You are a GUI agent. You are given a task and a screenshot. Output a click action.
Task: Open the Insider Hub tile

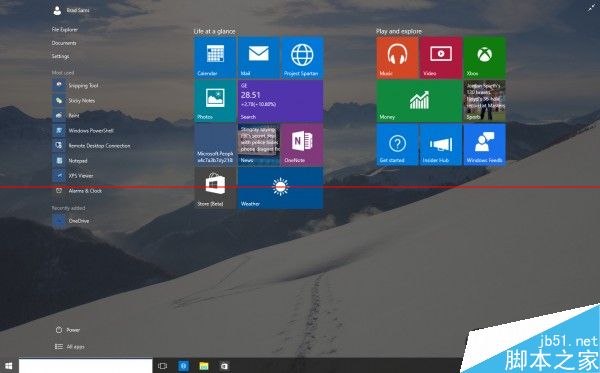pos(441,145)
